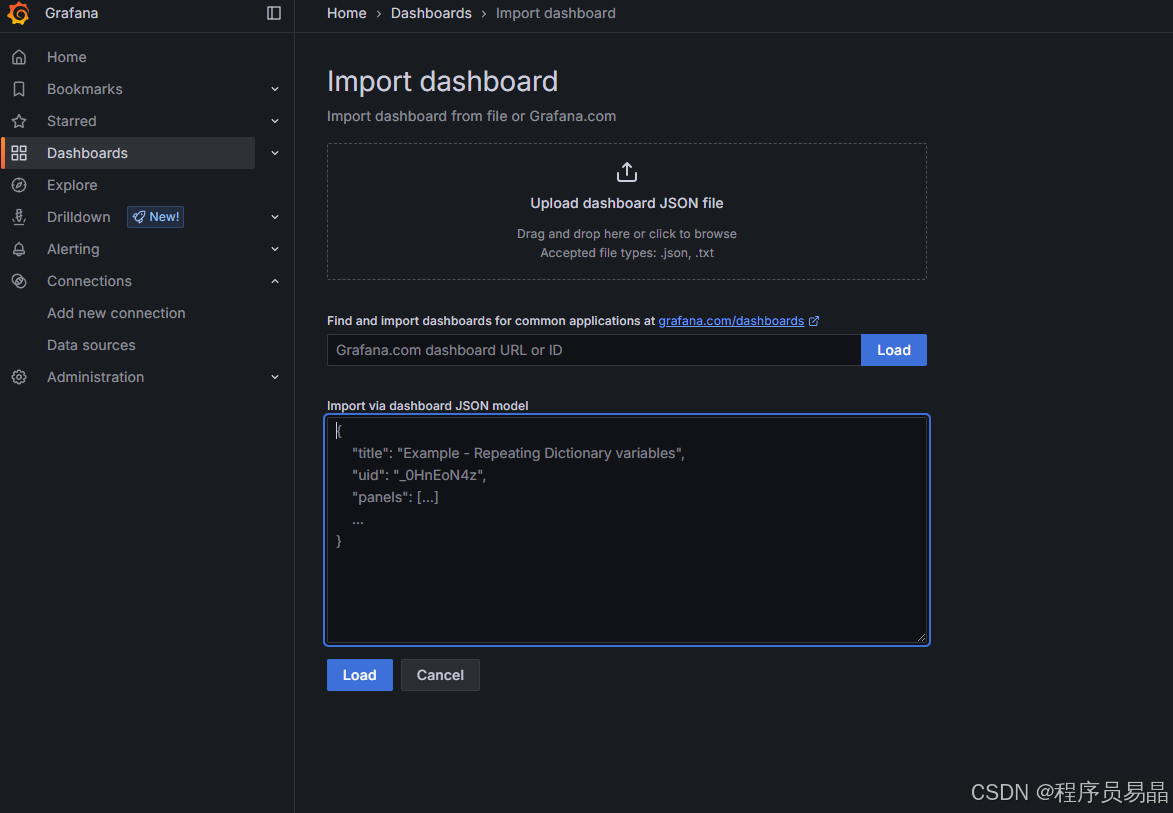Expand the Administration section chevron
This screenshot has width=1173, height=813.
tap(275, 377)
